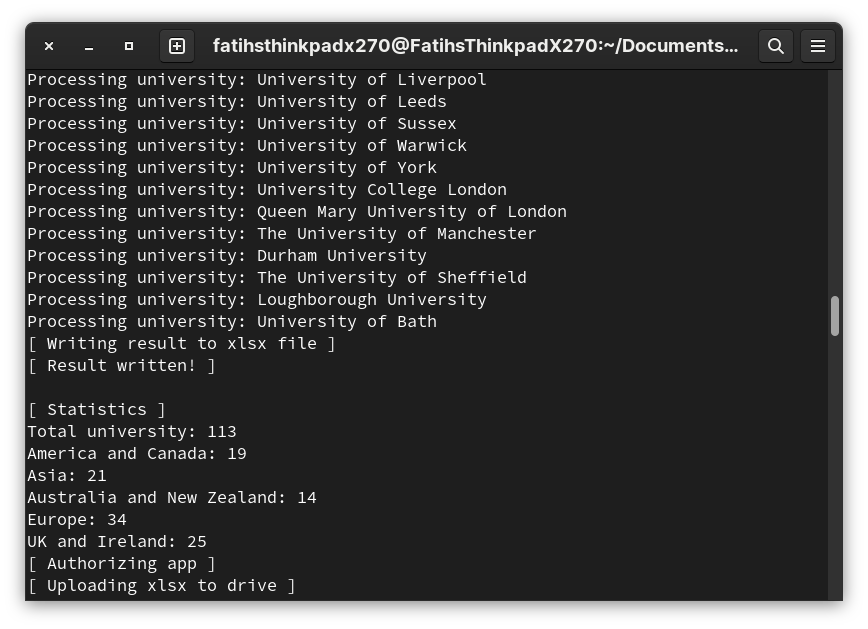
Task: Maximize the terminal window
Action: (129, 46)
